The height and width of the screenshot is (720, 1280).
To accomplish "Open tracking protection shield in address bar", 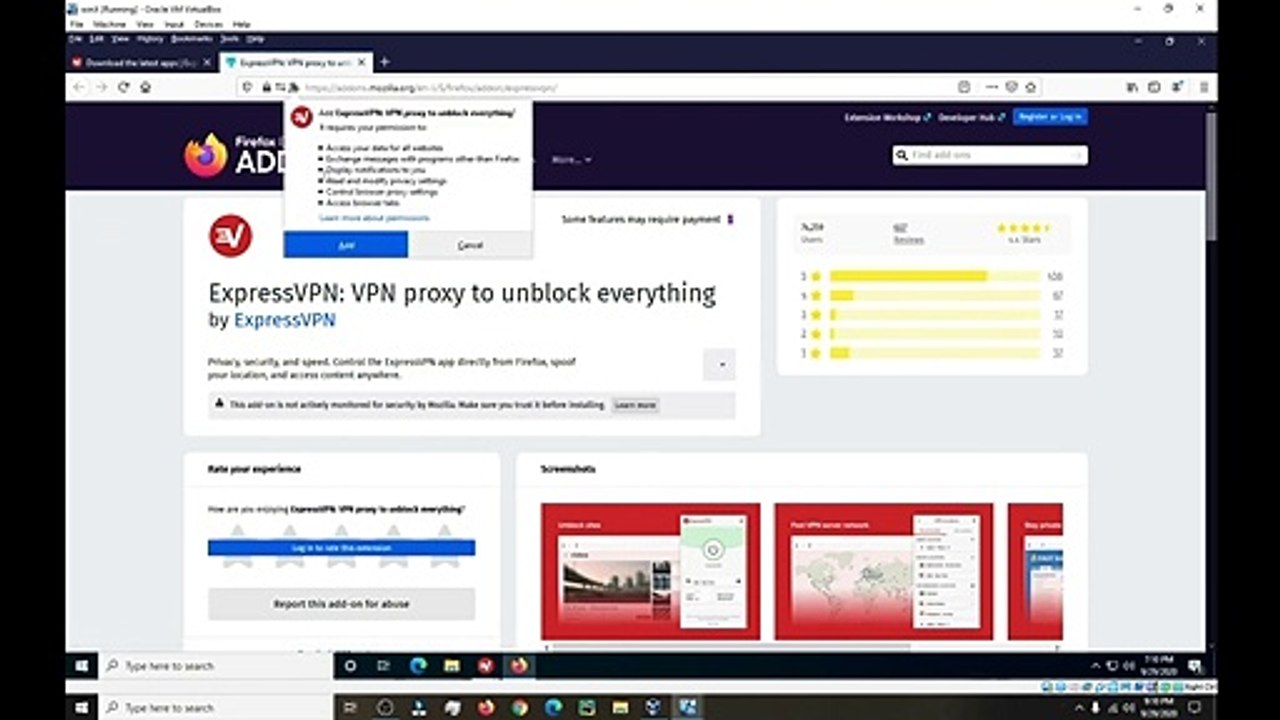I will (248, 87).
